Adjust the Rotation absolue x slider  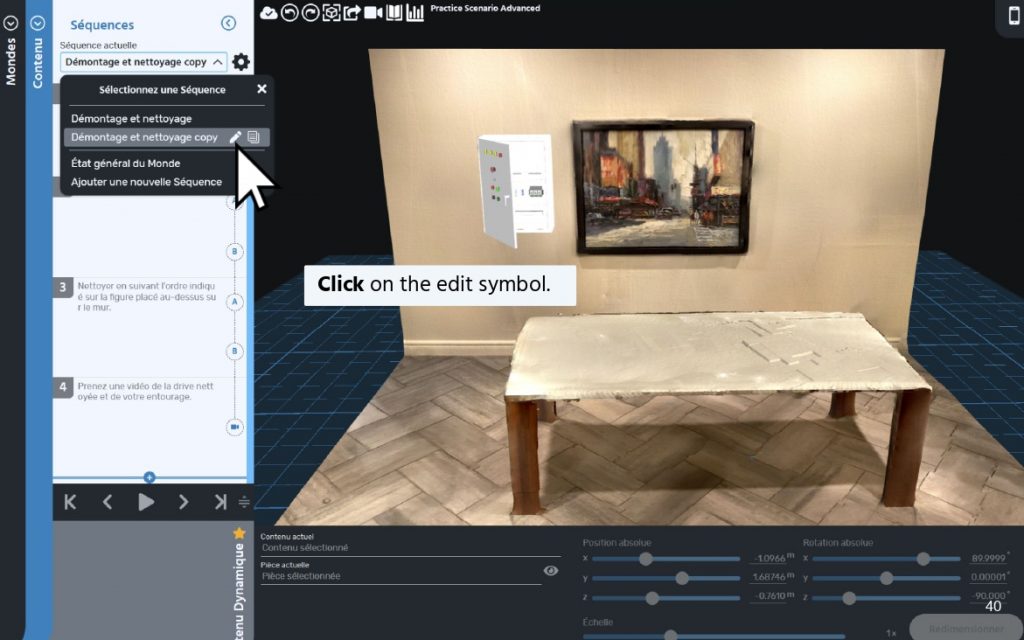coord(923,558)
